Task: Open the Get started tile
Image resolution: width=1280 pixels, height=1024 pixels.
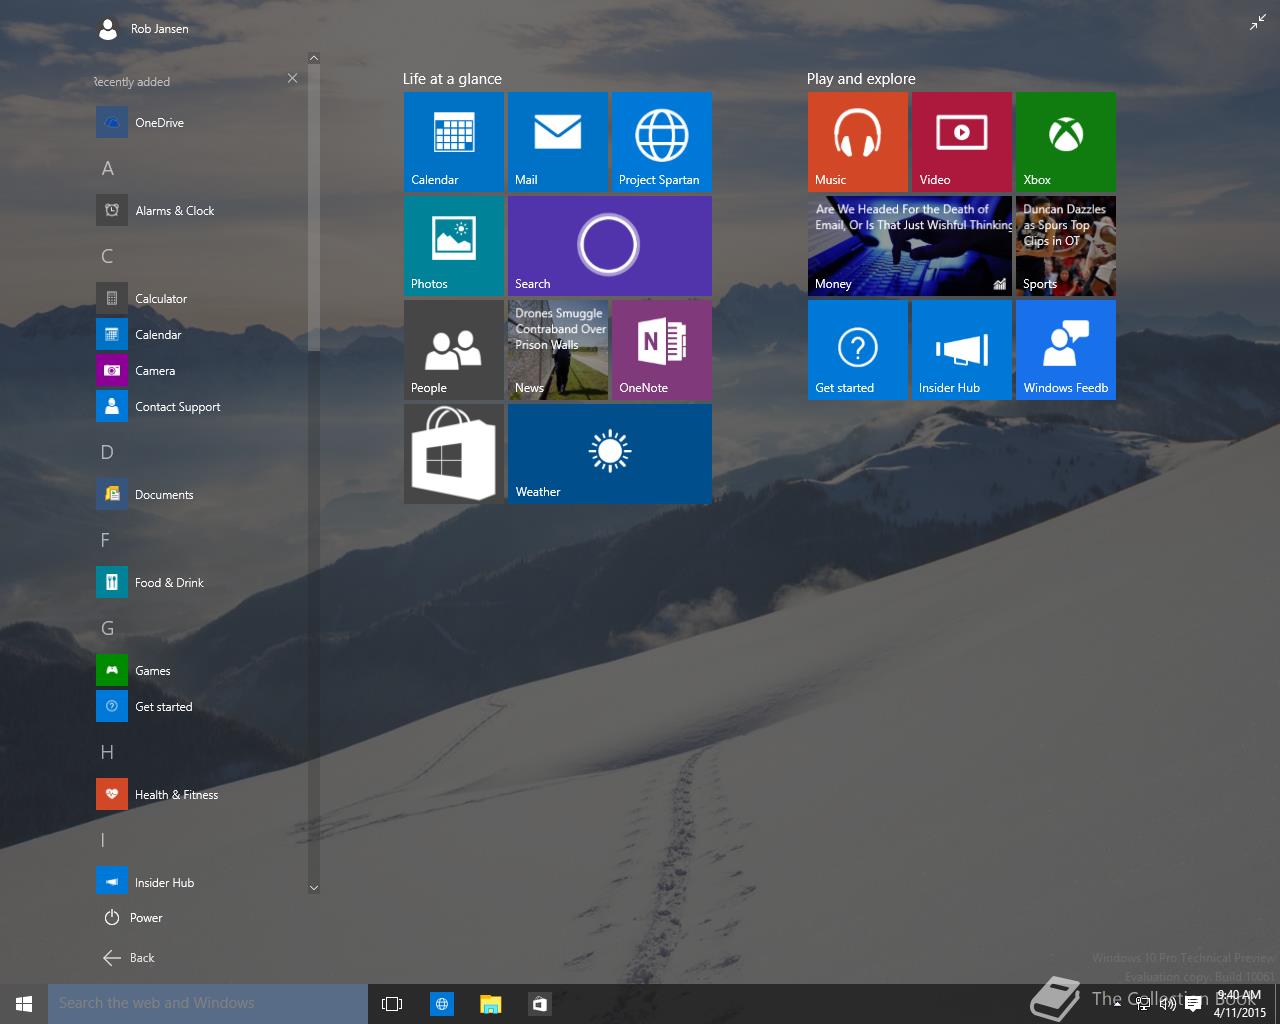Action: tap(858, 350)
